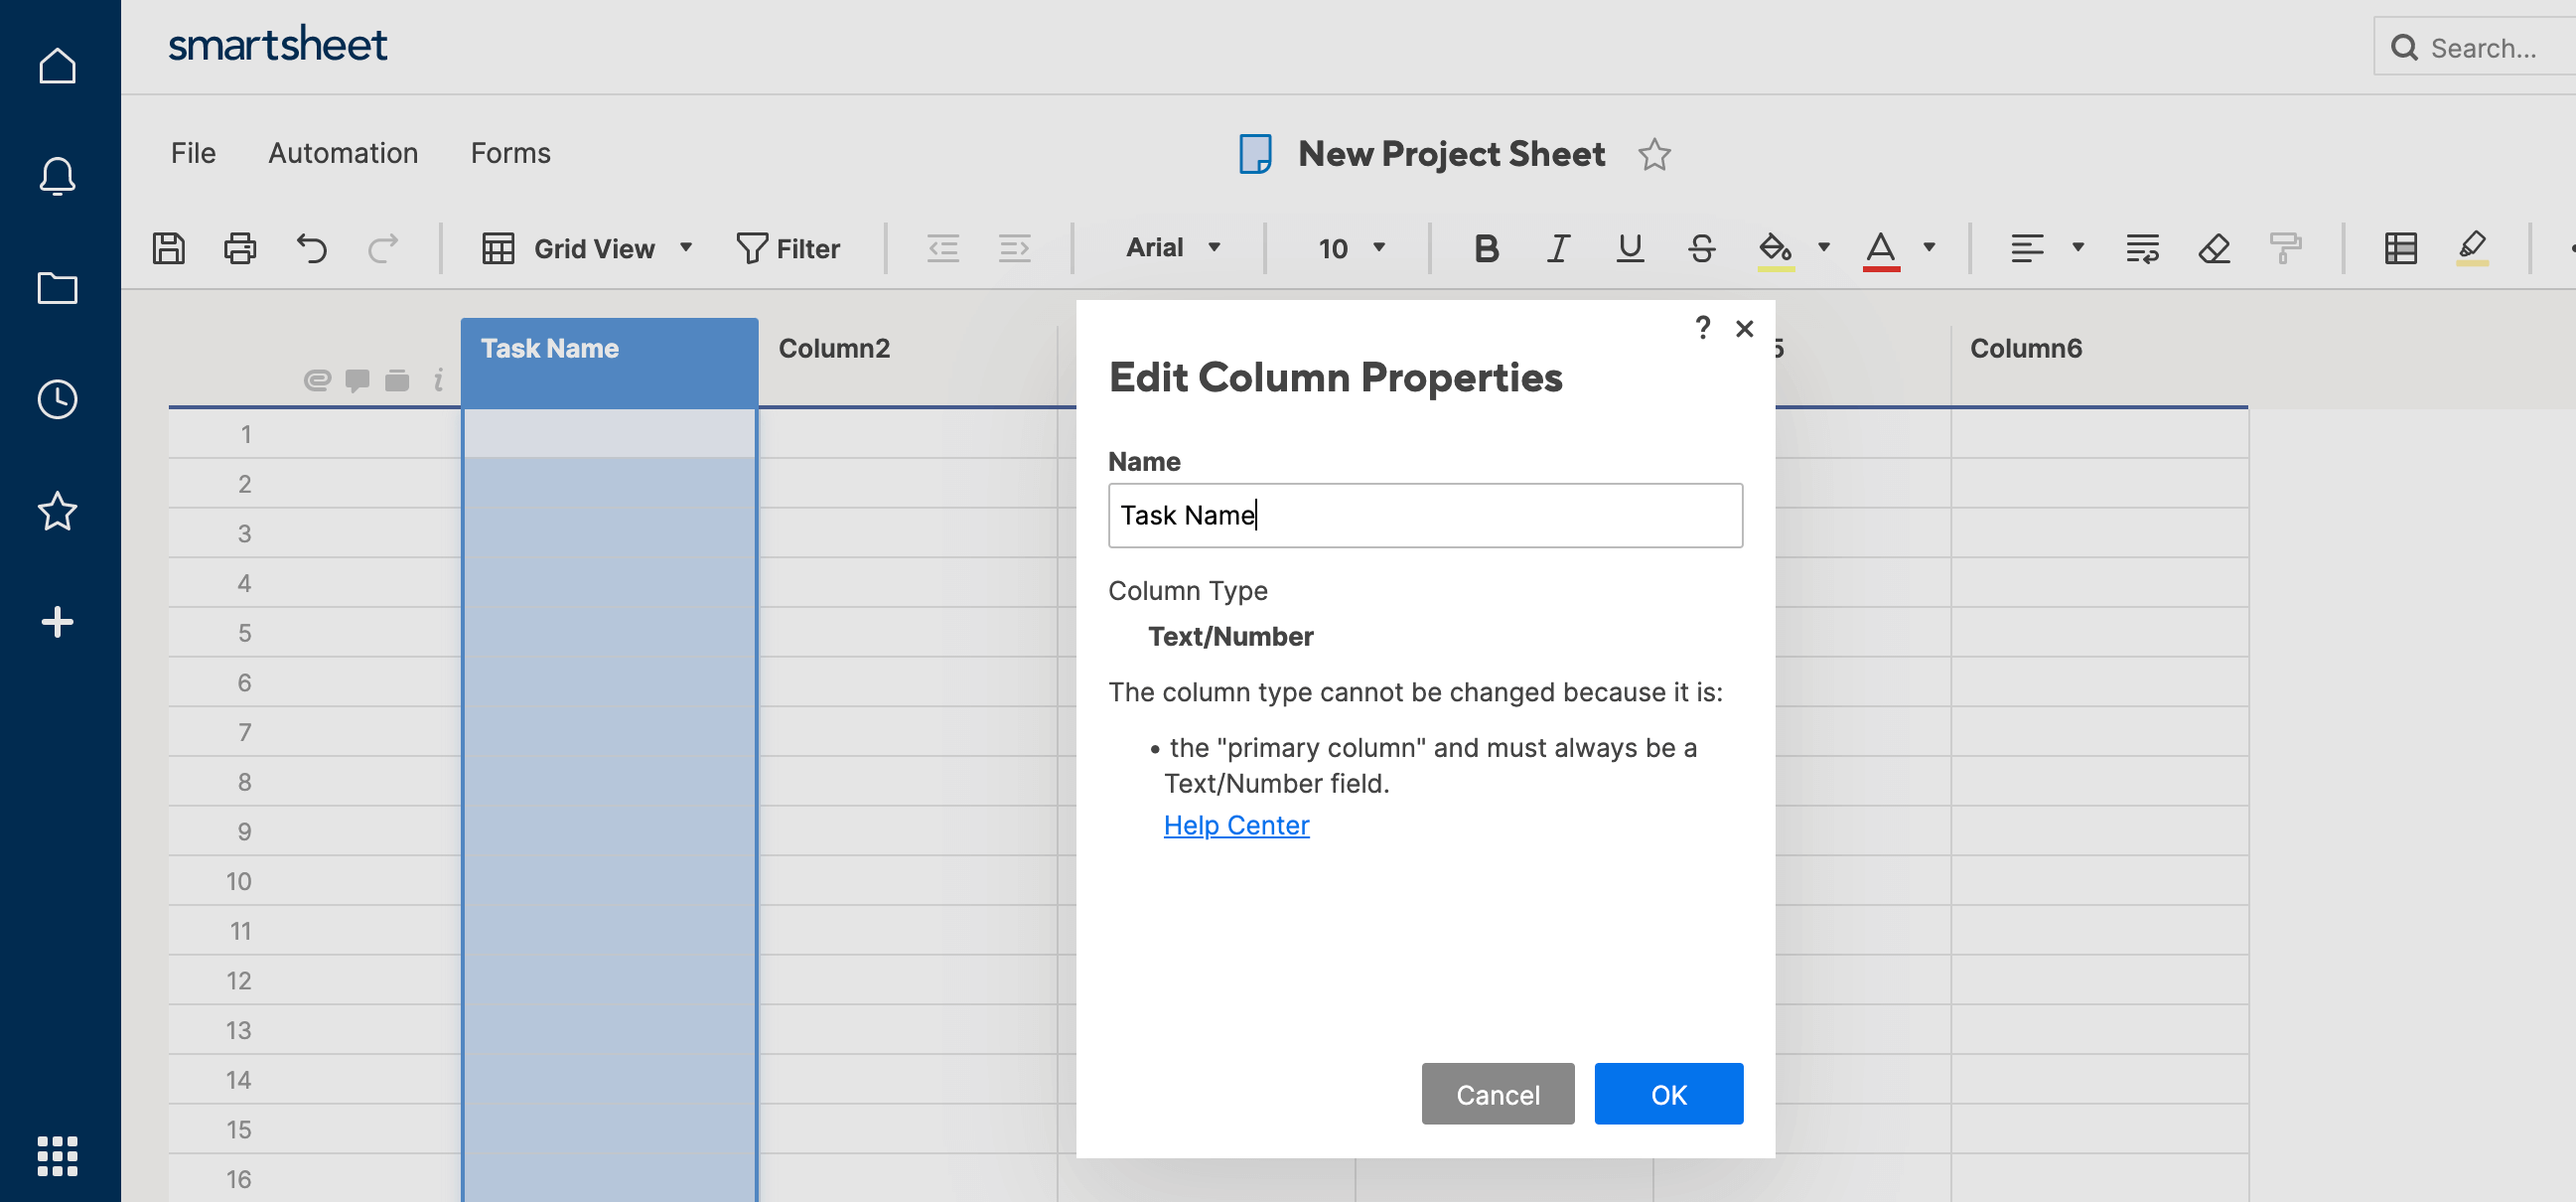Open the Automation menu
The image size is (2576, 1202).
(x=343, y=153)
